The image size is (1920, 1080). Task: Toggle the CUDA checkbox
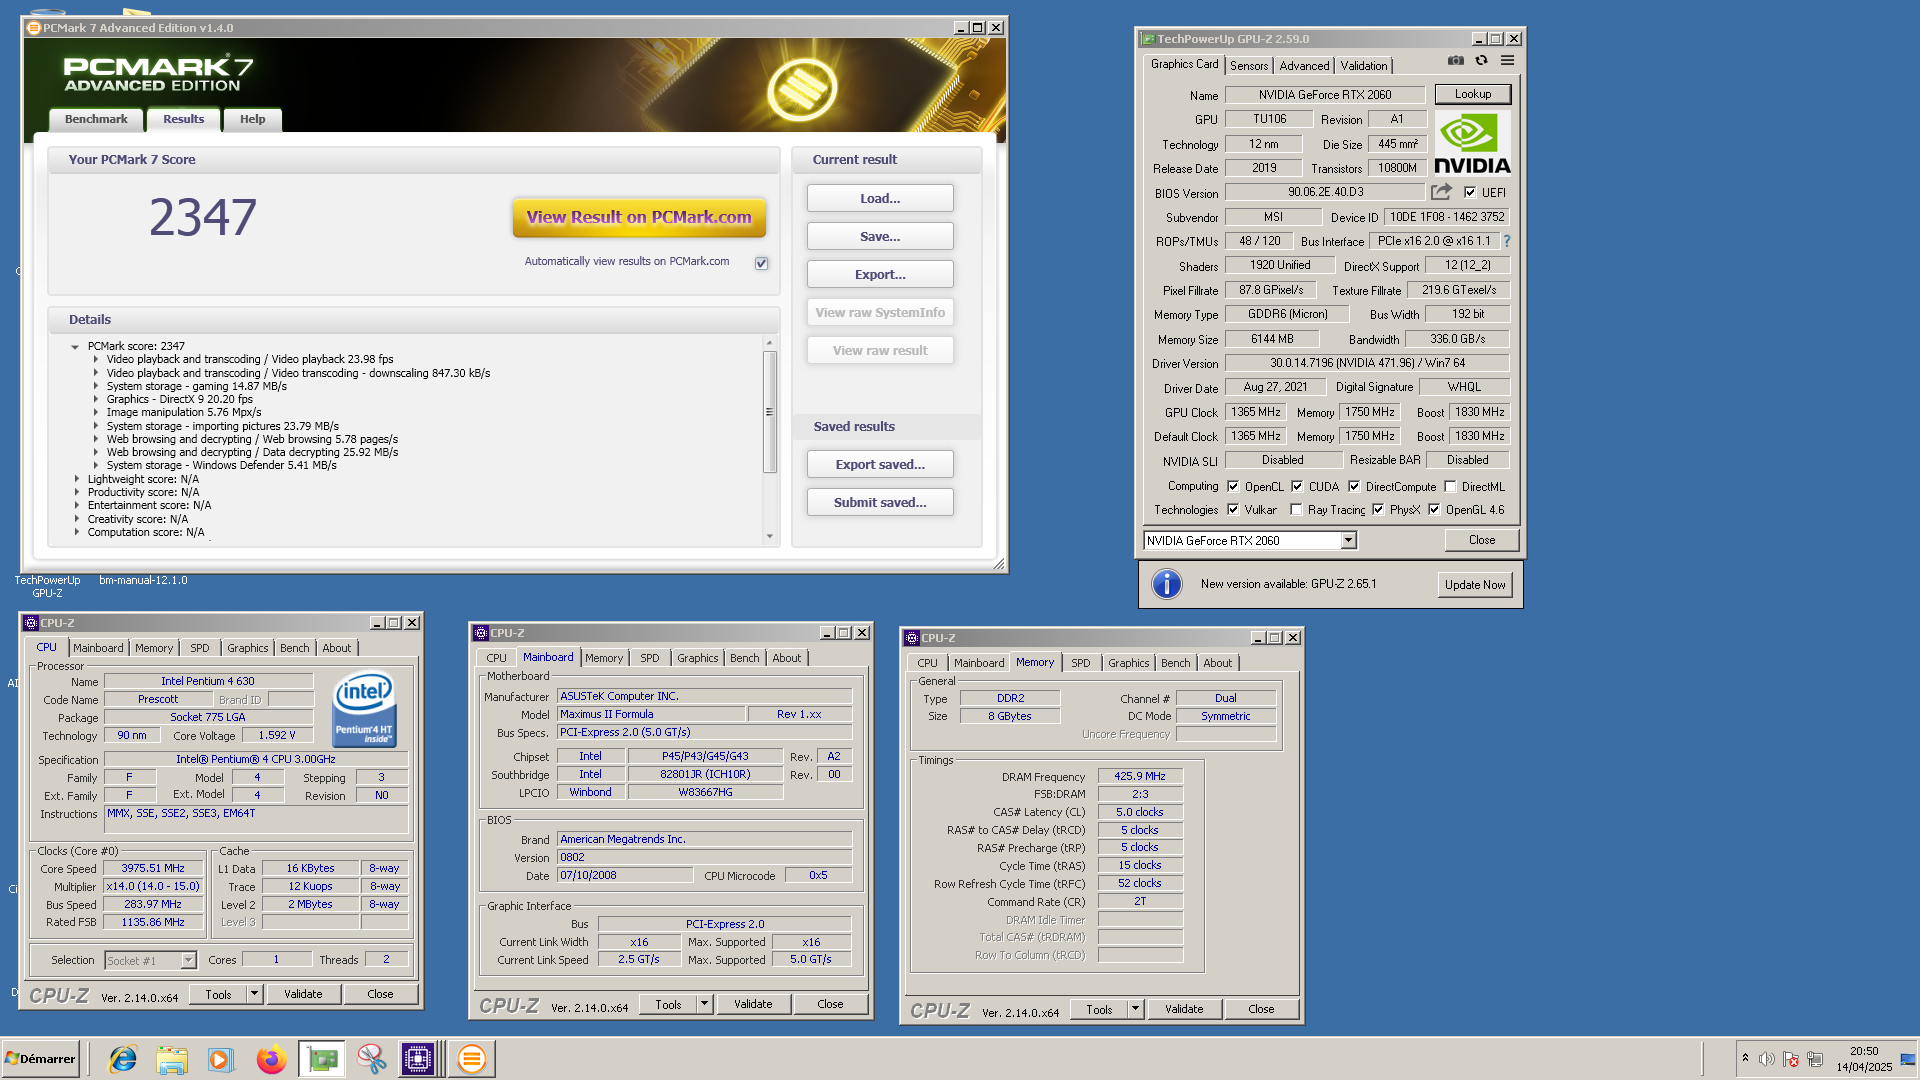[1297, 486]
